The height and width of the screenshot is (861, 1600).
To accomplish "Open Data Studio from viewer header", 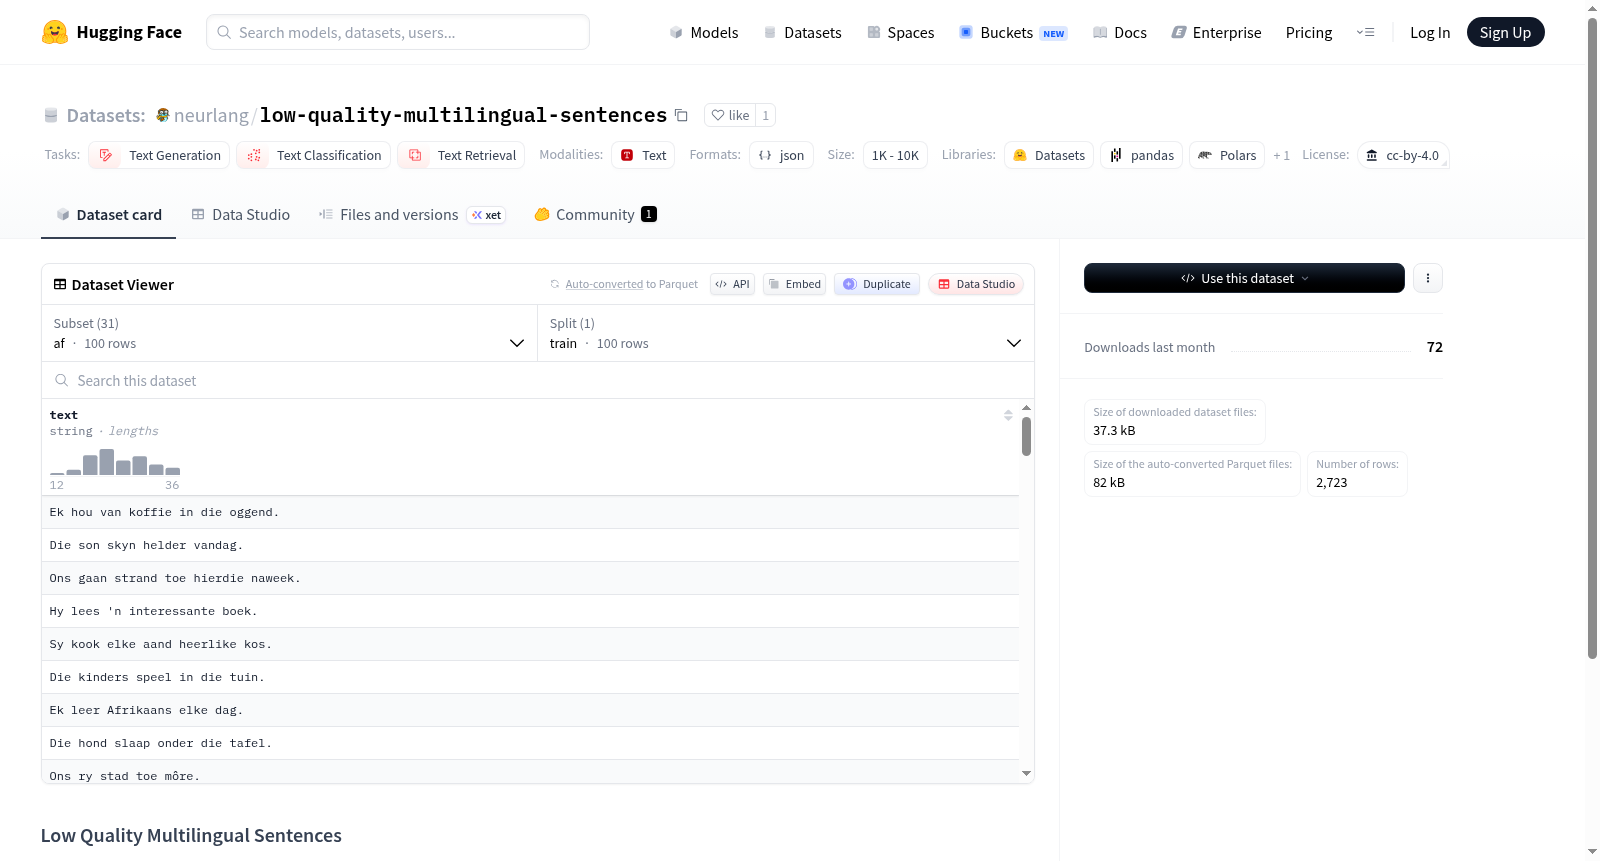I will 976,284.
